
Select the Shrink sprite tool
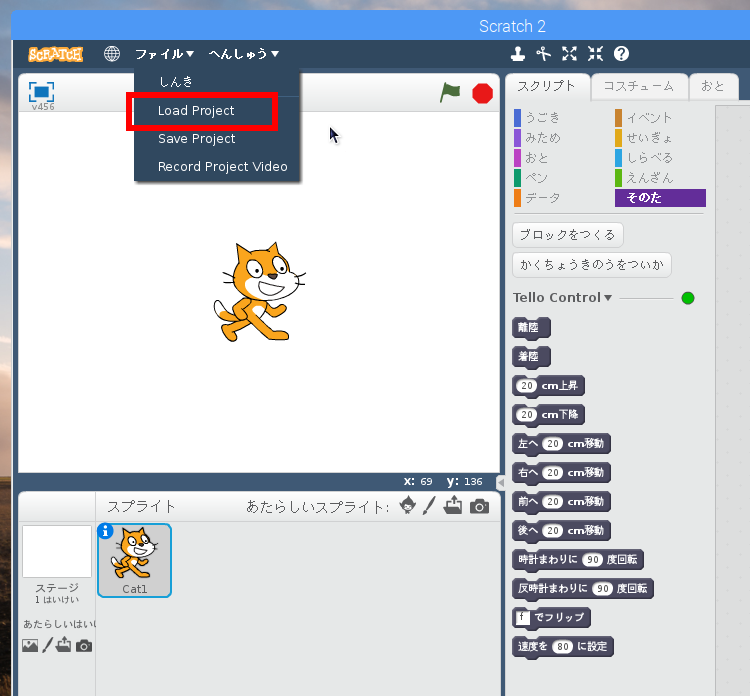pos(595,54)
